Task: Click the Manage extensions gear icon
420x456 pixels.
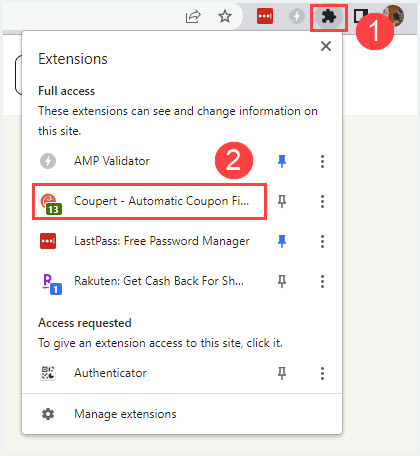Action: [x=48, y=414]
